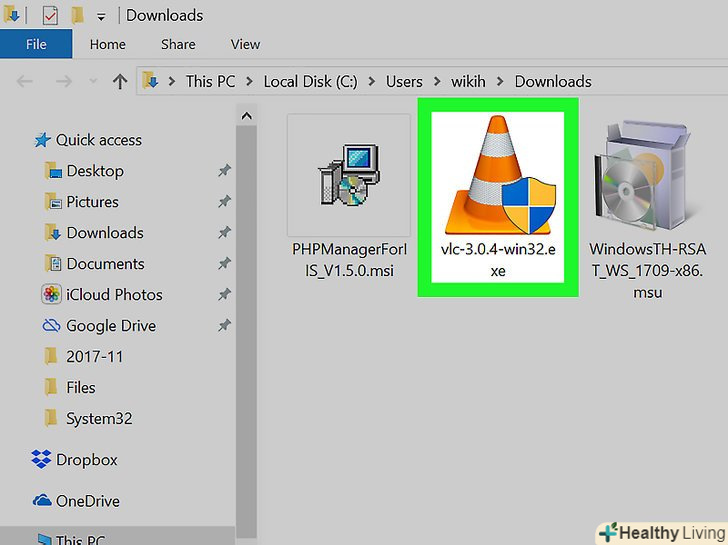Click the navigation pane scroll-up arrow
Screen dimensions: 728x545
point(247,116)
